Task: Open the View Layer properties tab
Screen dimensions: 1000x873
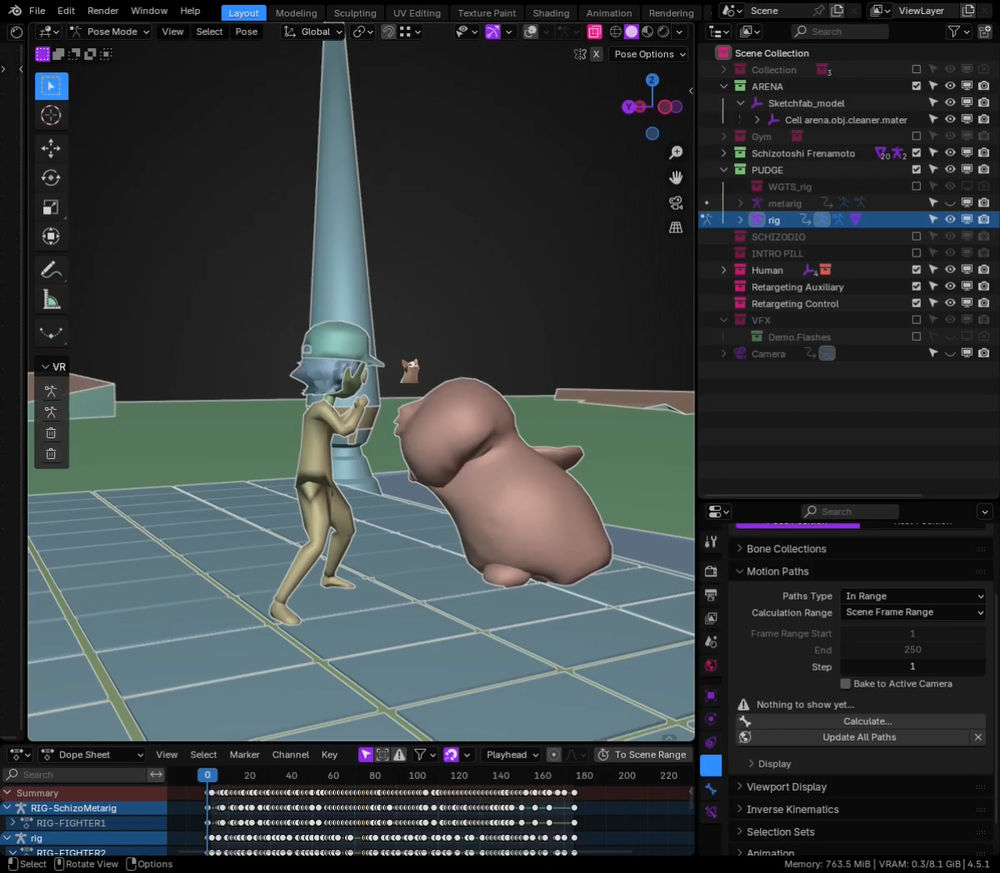Action: pos(711,618)
